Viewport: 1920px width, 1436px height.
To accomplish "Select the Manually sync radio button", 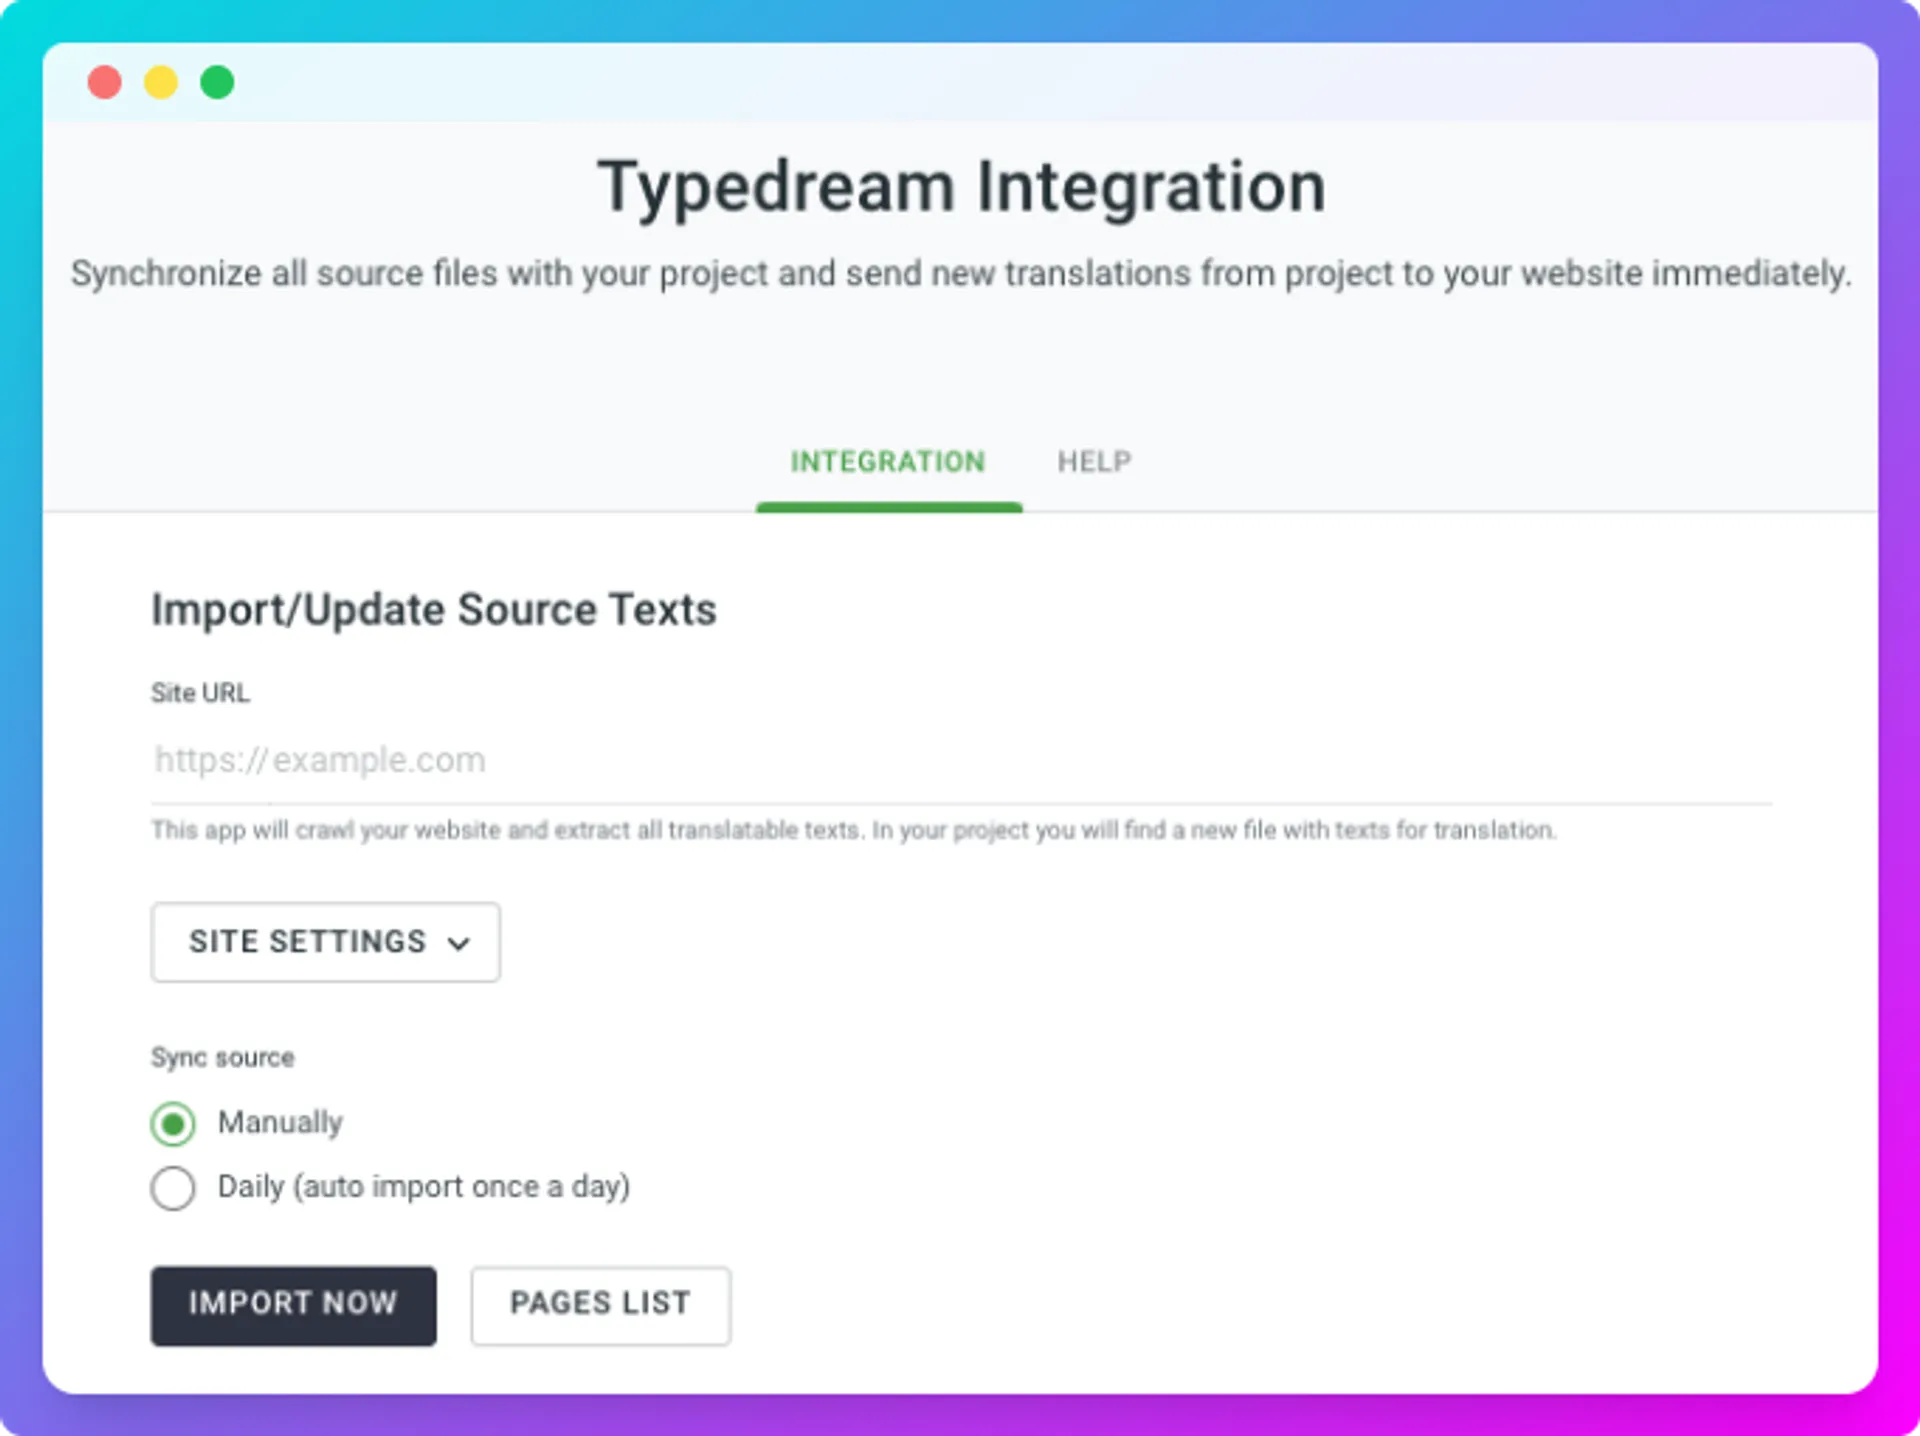I will pyautogui.click(x=173, y=1124).
